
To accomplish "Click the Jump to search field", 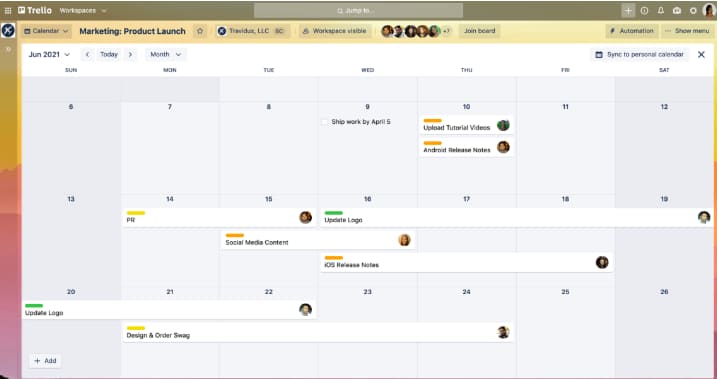I will tap(358, 11).
